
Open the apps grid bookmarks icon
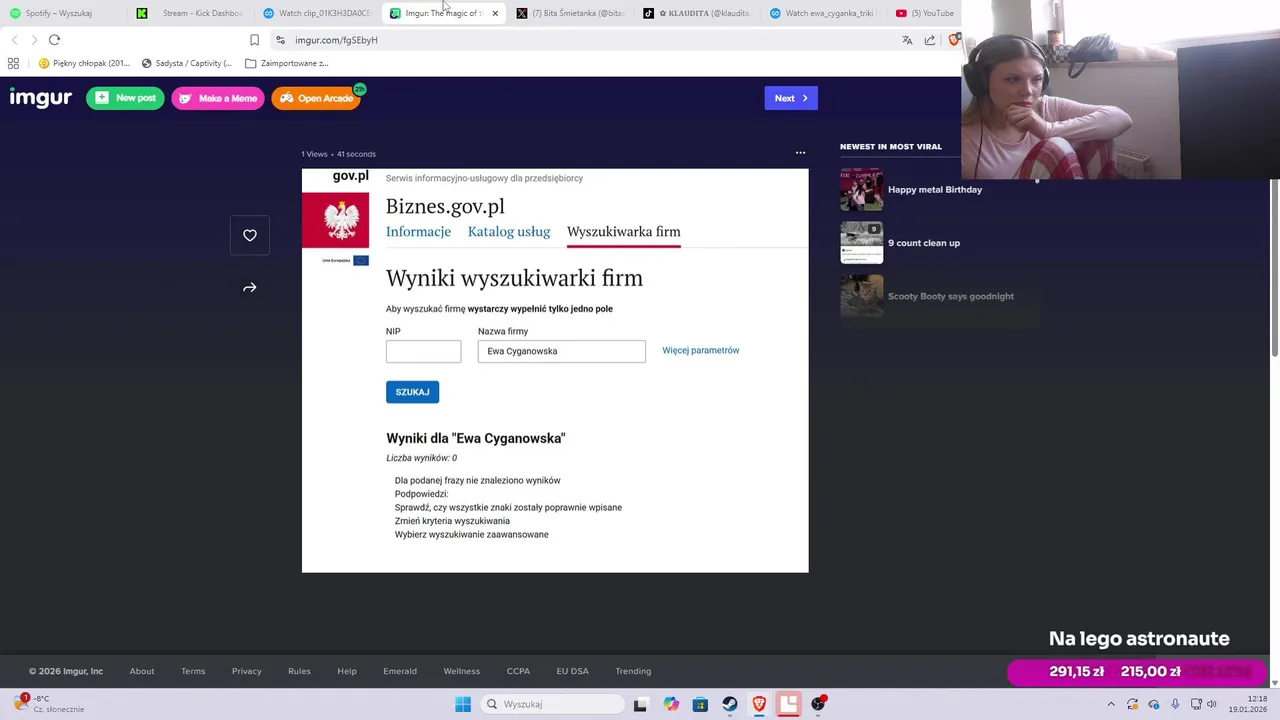13,63
